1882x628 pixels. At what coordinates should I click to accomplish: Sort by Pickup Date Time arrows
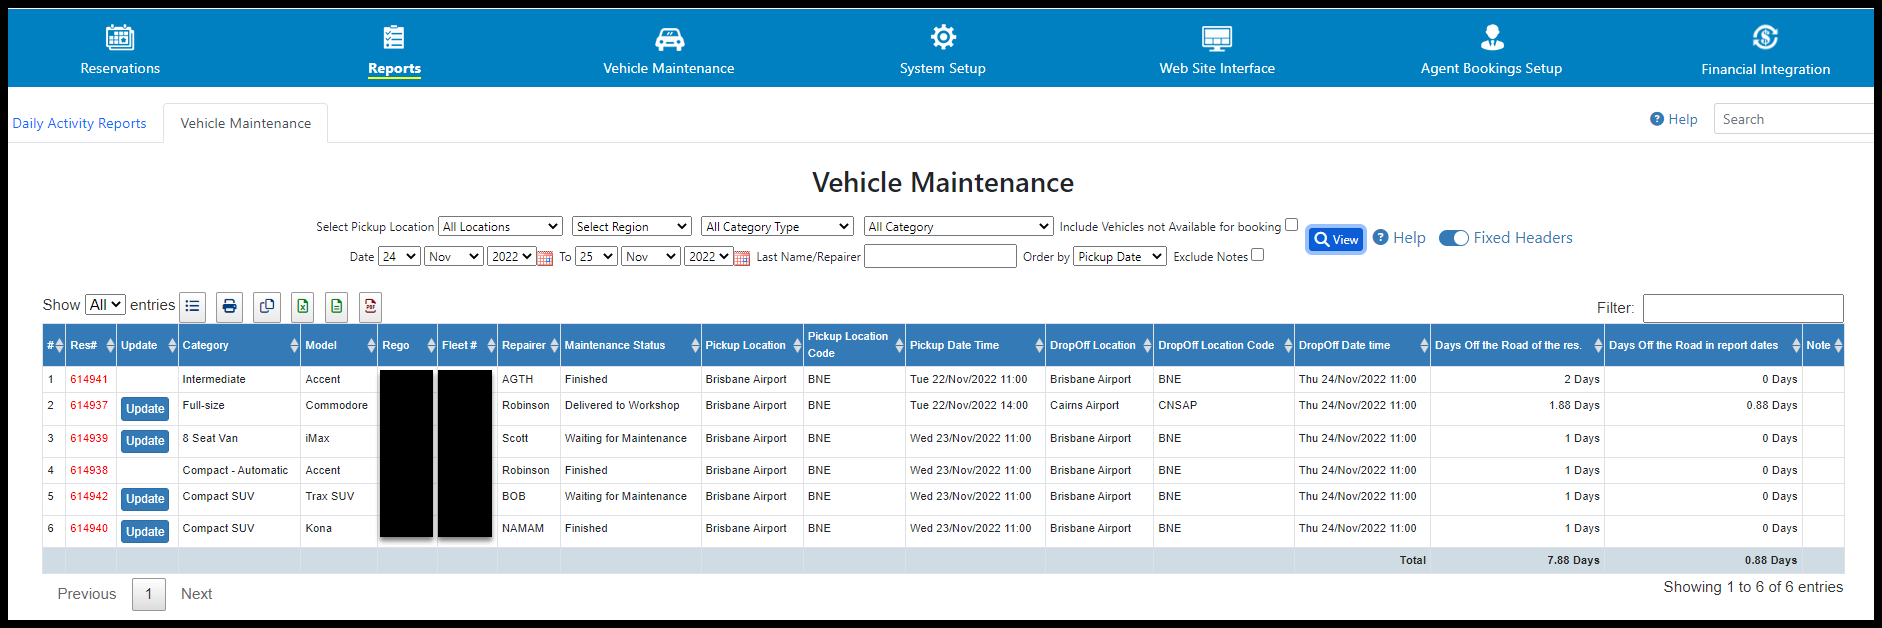click(x=1039, y=345)
